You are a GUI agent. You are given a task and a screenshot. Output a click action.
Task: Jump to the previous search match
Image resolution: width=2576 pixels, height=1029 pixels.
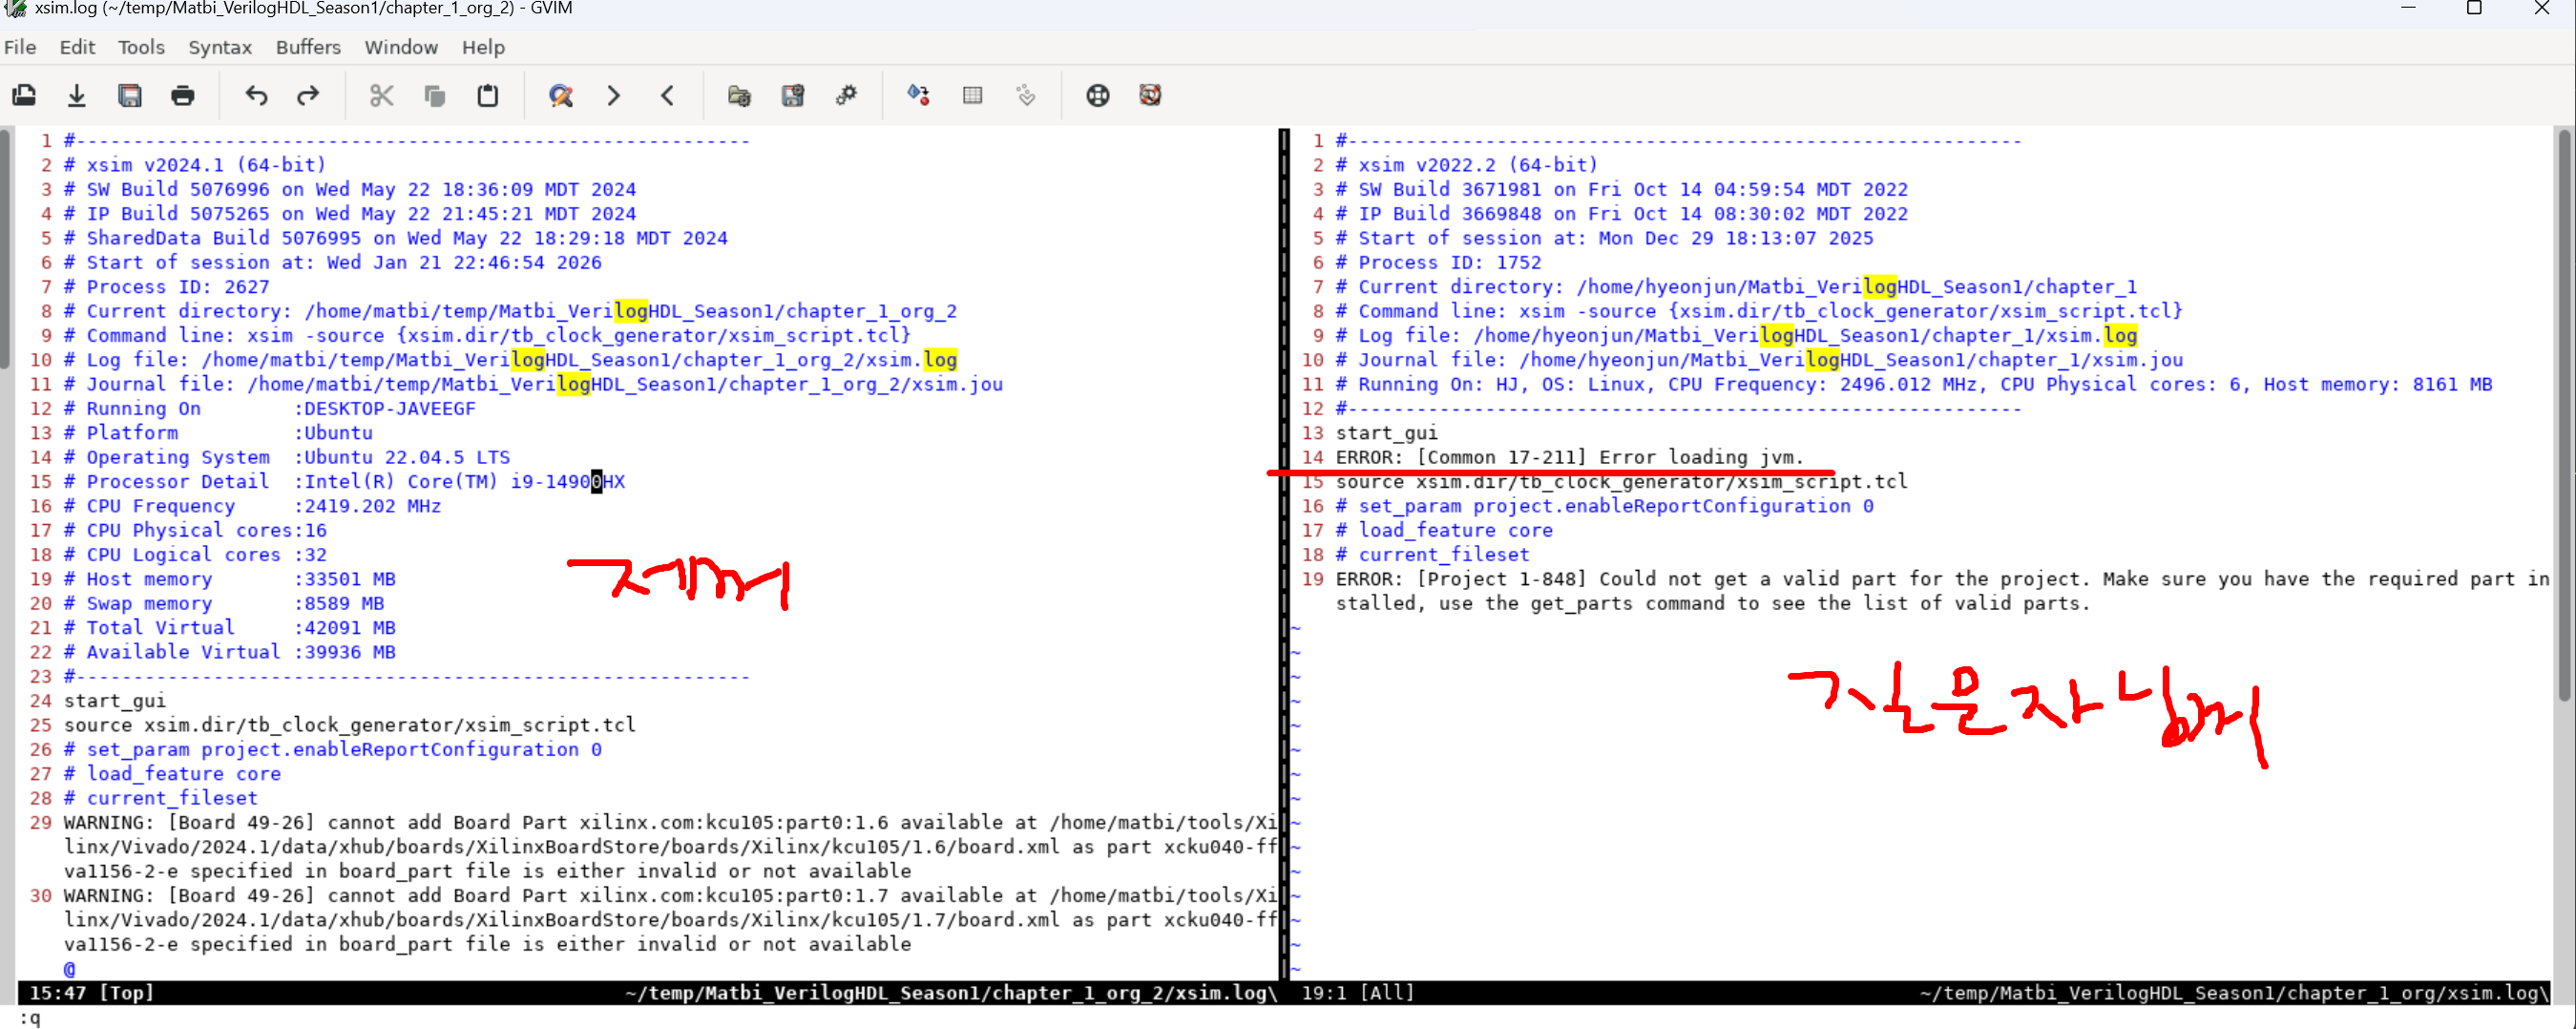667,95
